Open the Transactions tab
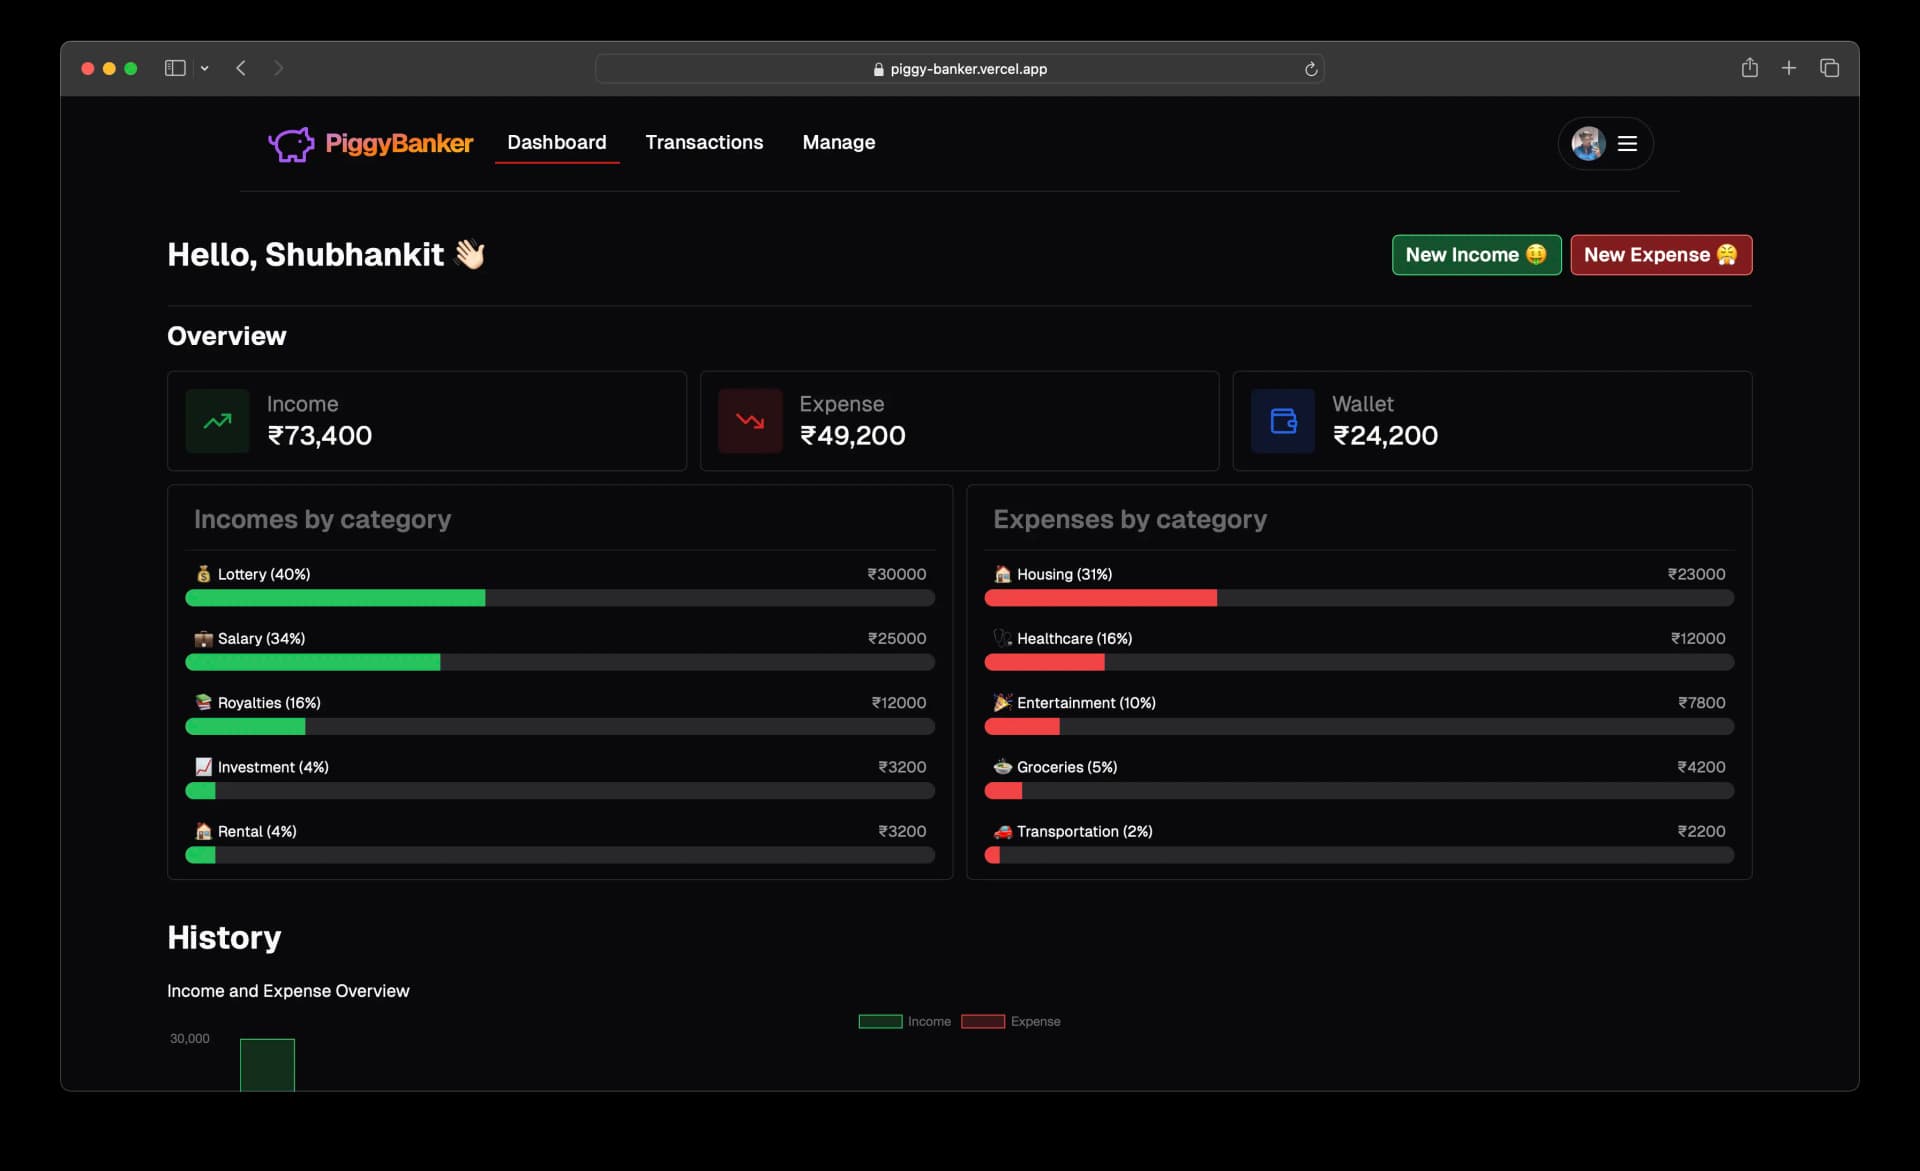1920x1171 pixels. click(704, 142)
